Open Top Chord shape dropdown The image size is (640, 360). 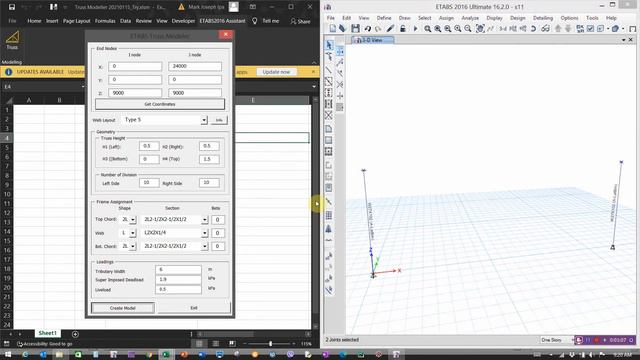(x=133, y=220)
